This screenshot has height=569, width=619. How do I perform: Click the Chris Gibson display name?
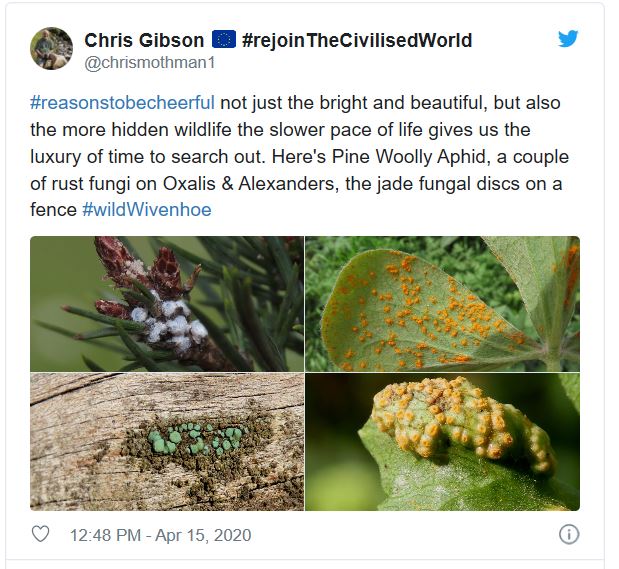point(144,40)
